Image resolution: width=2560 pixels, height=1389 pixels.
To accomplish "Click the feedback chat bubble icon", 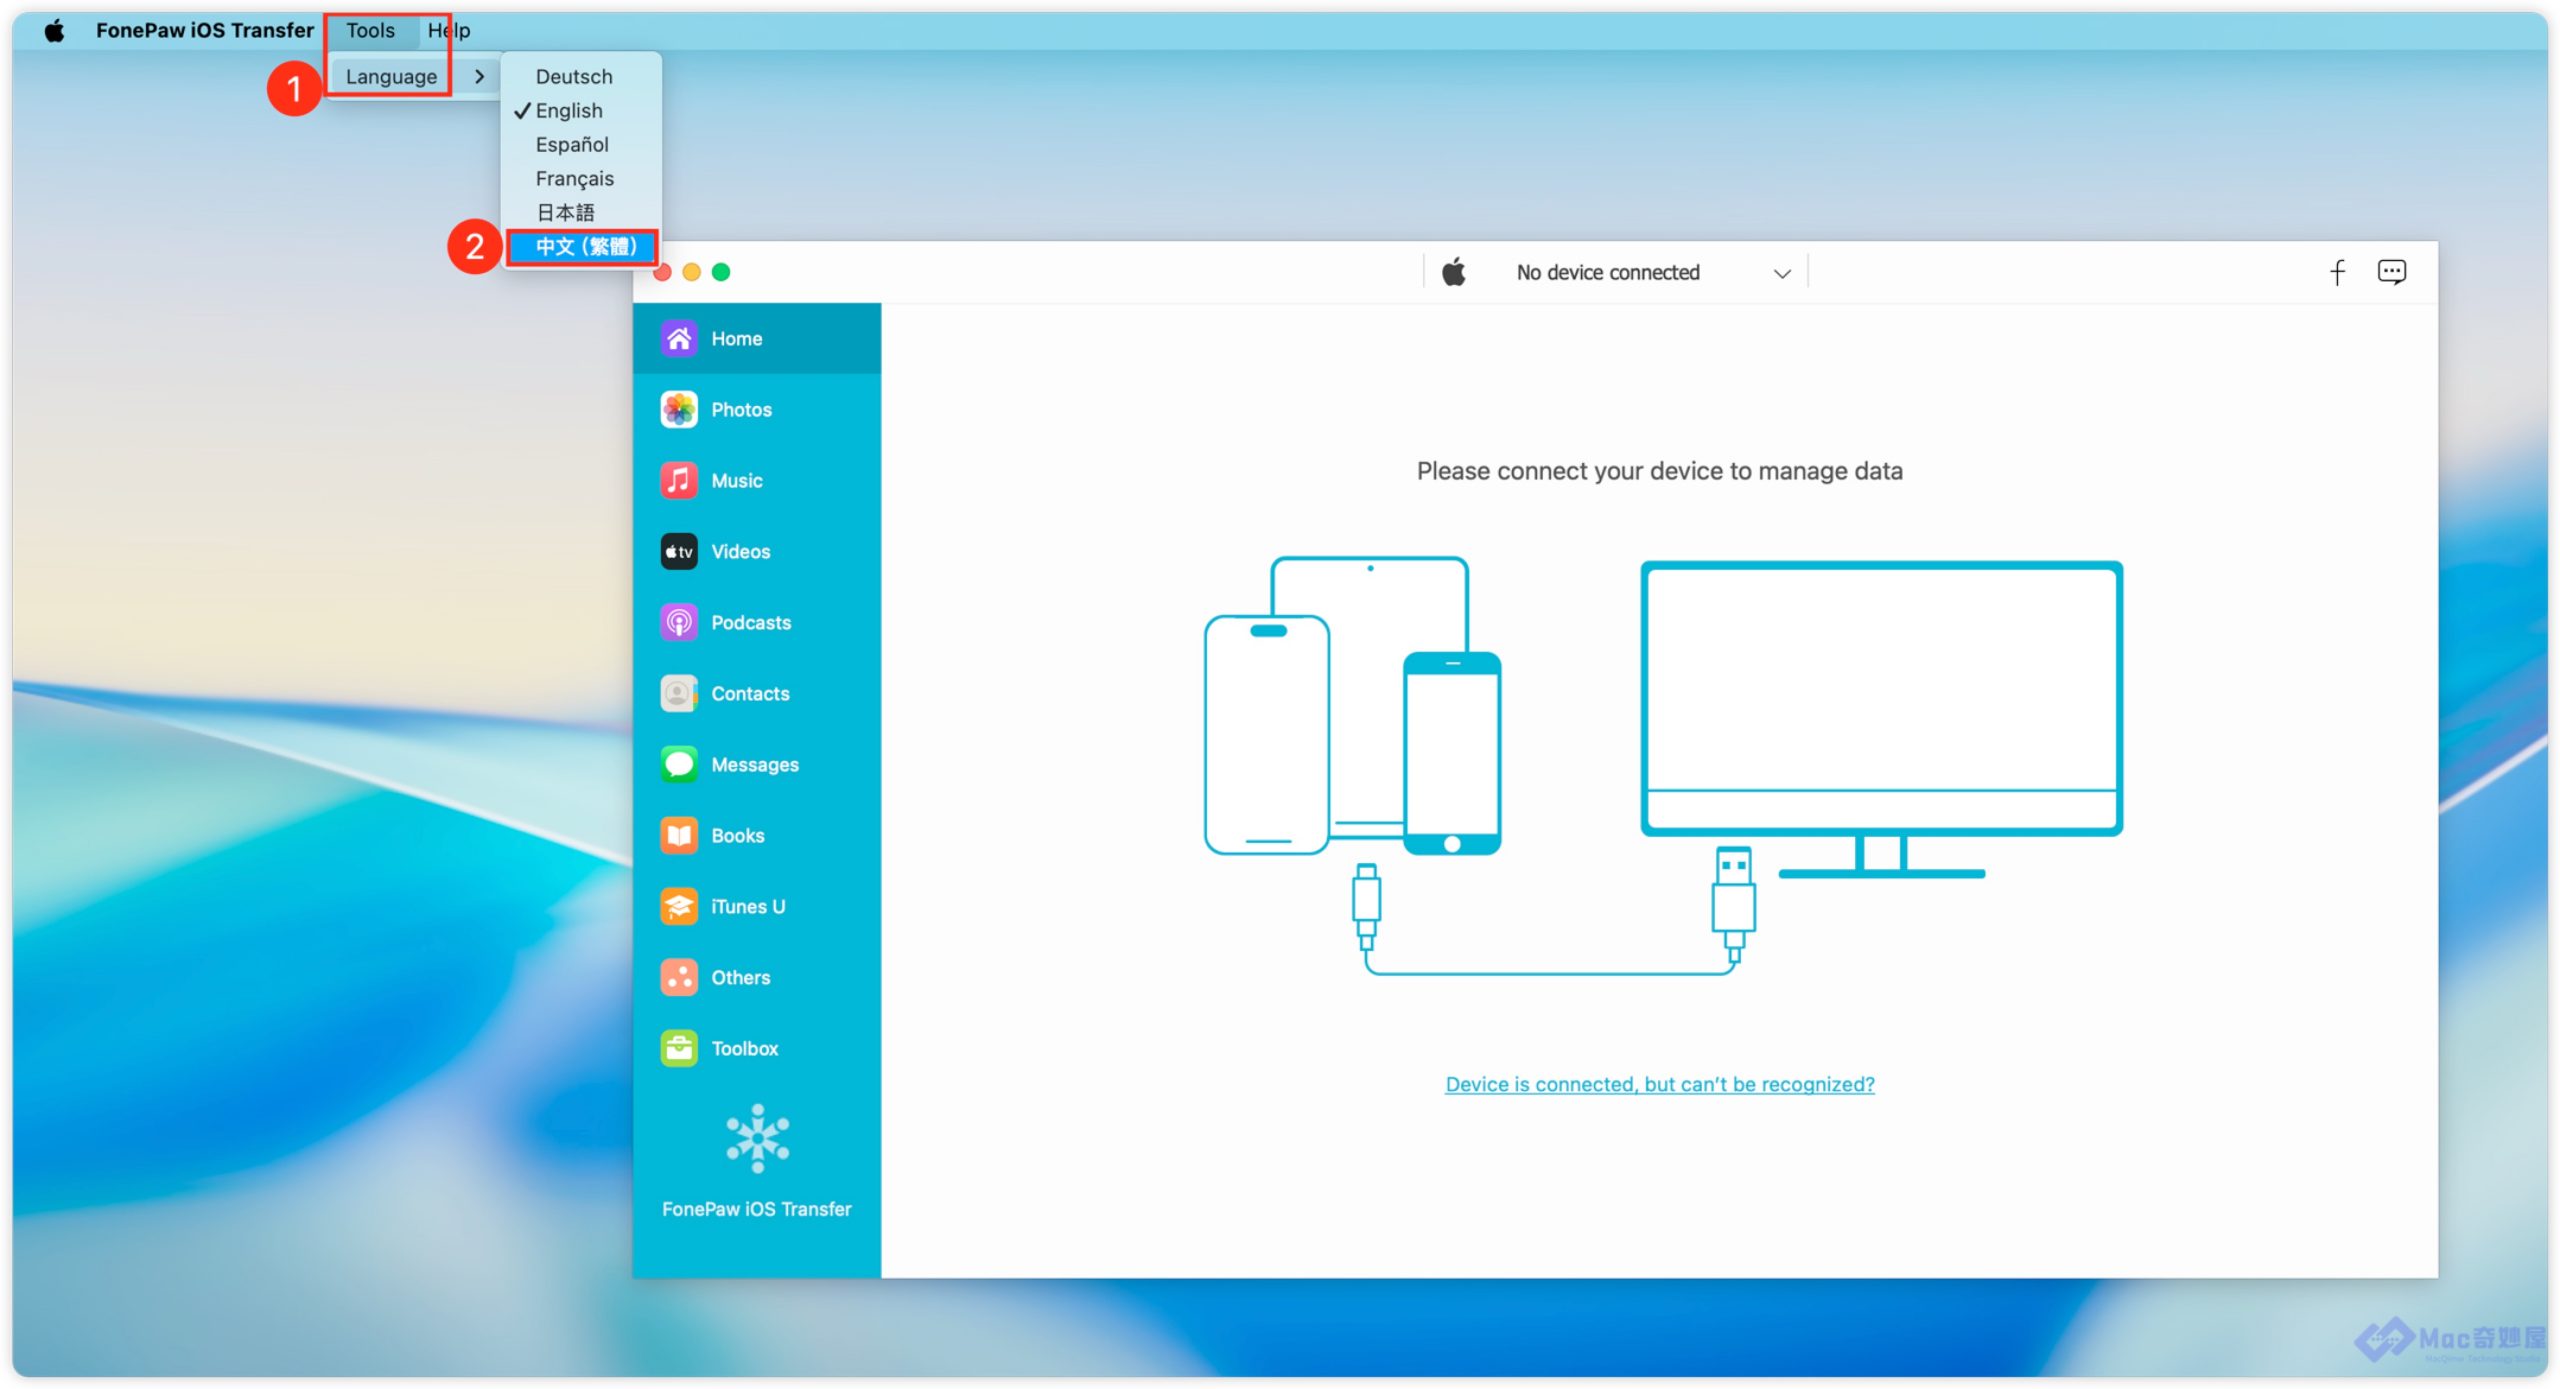I will click(x=2391, y=272).
